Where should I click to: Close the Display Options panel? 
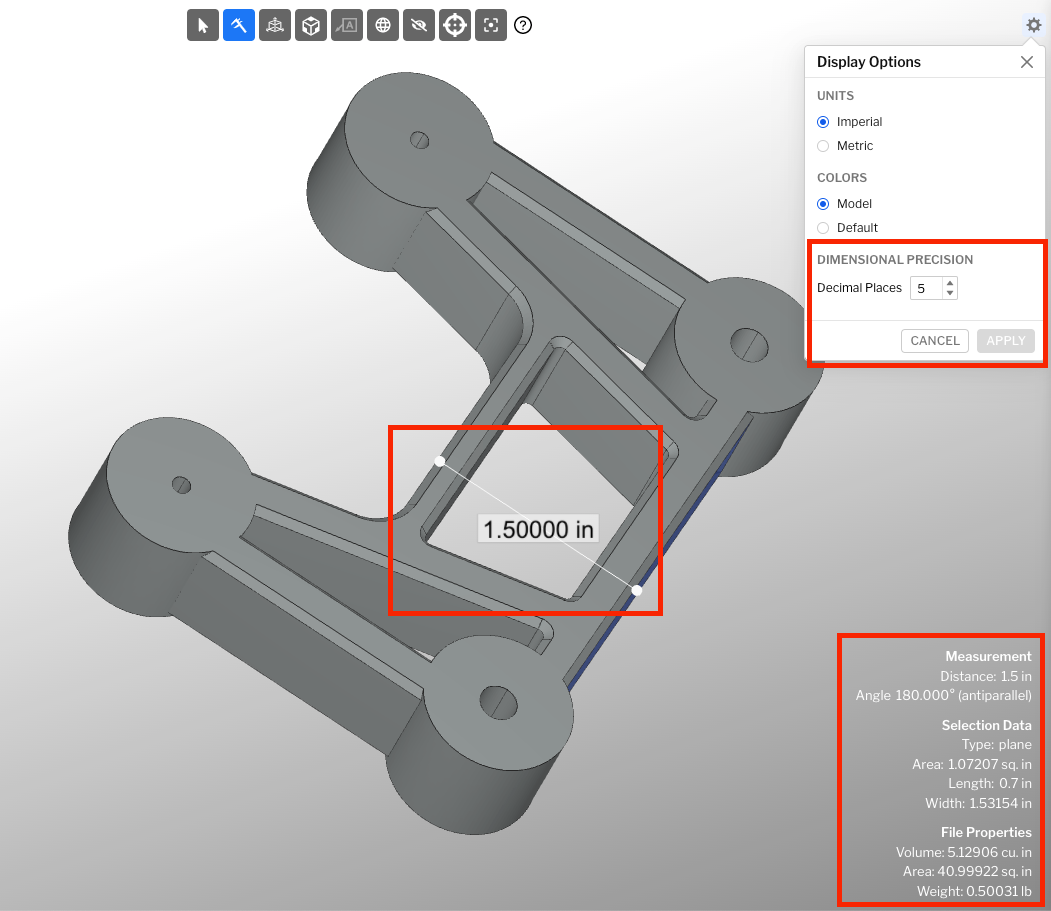[x=1026, y=61]
